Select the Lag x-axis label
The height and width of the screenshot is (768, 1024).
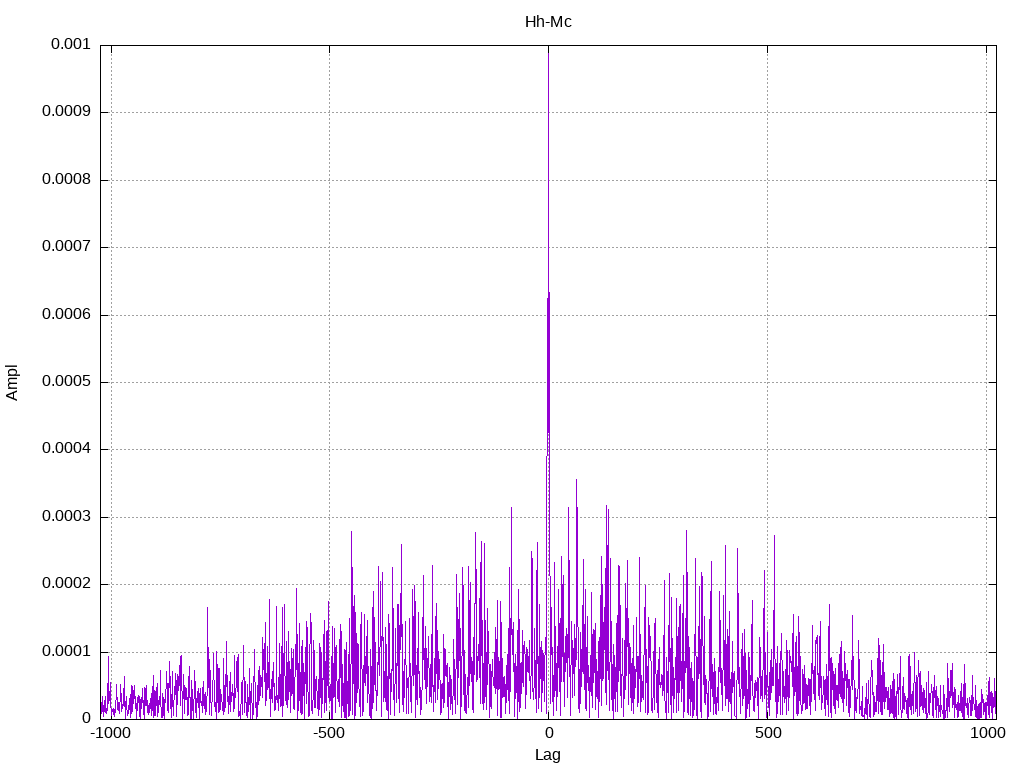pyautogui.click(x=548, y=755)
